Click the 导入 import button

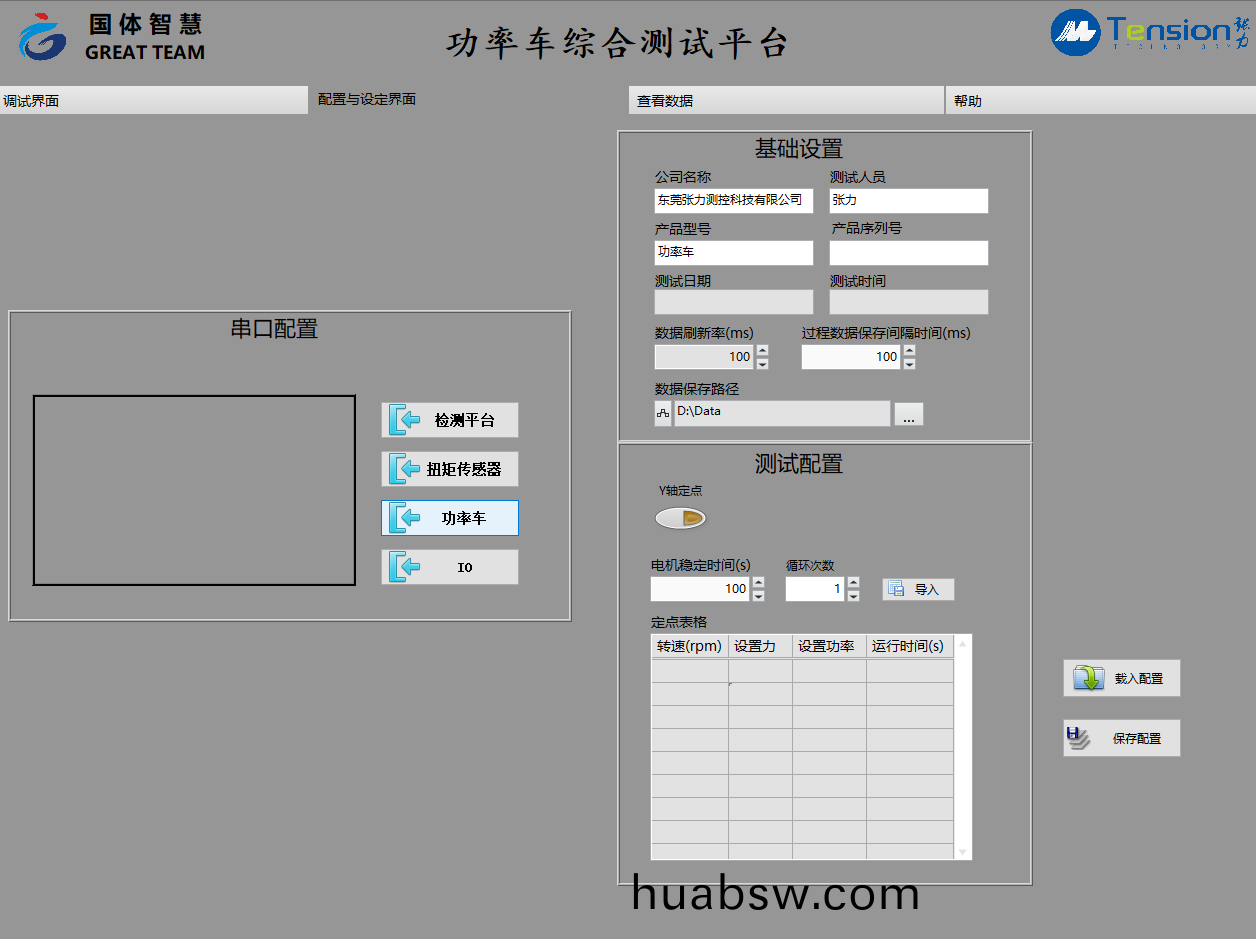click(918, 589)
